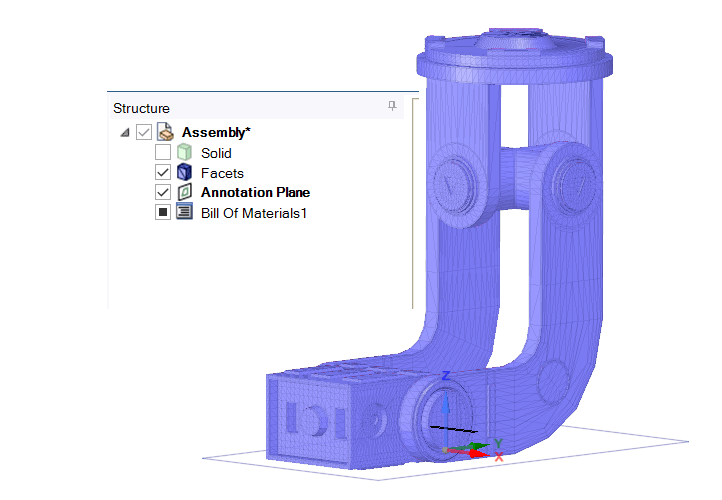Hide the Annotation Plane via its checkbox
The width and height of the screenshot is (722, 500).
tap(163, 192)
